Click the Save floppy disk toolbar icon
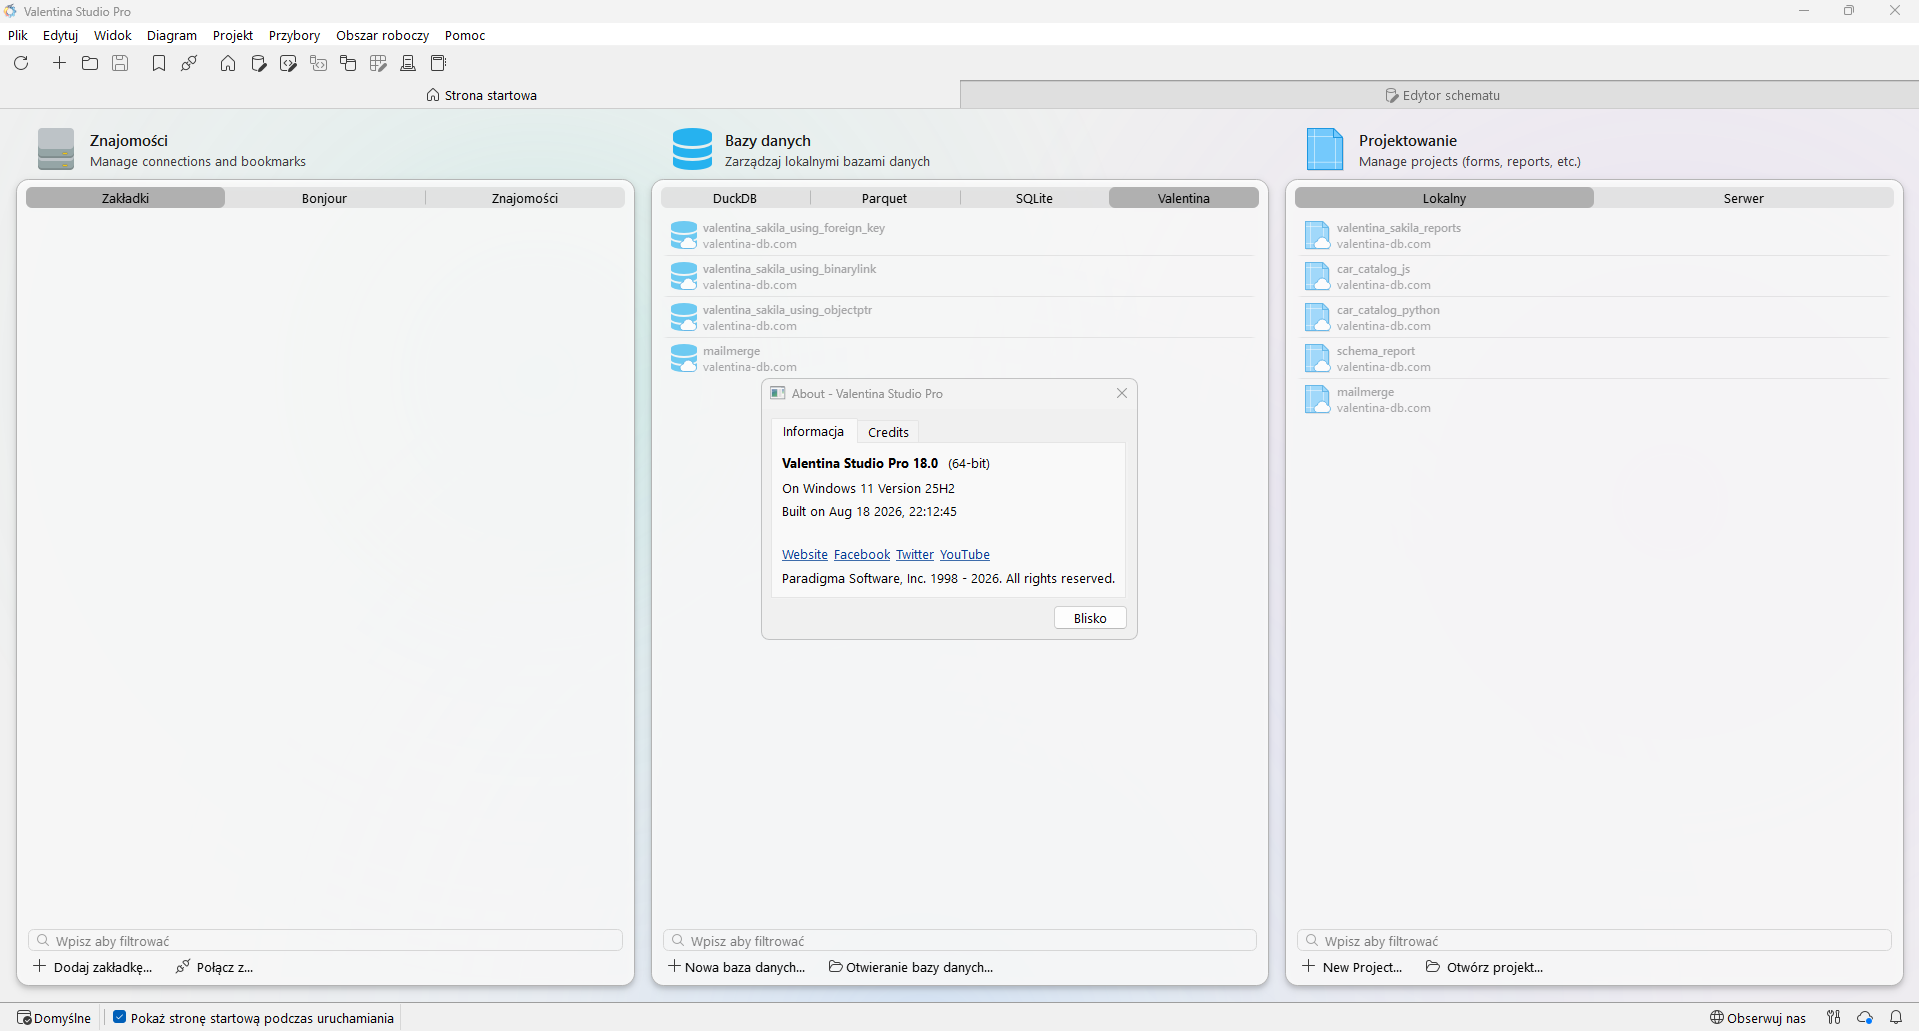This screenshot has width=1919, height=1031. (120, 63)
